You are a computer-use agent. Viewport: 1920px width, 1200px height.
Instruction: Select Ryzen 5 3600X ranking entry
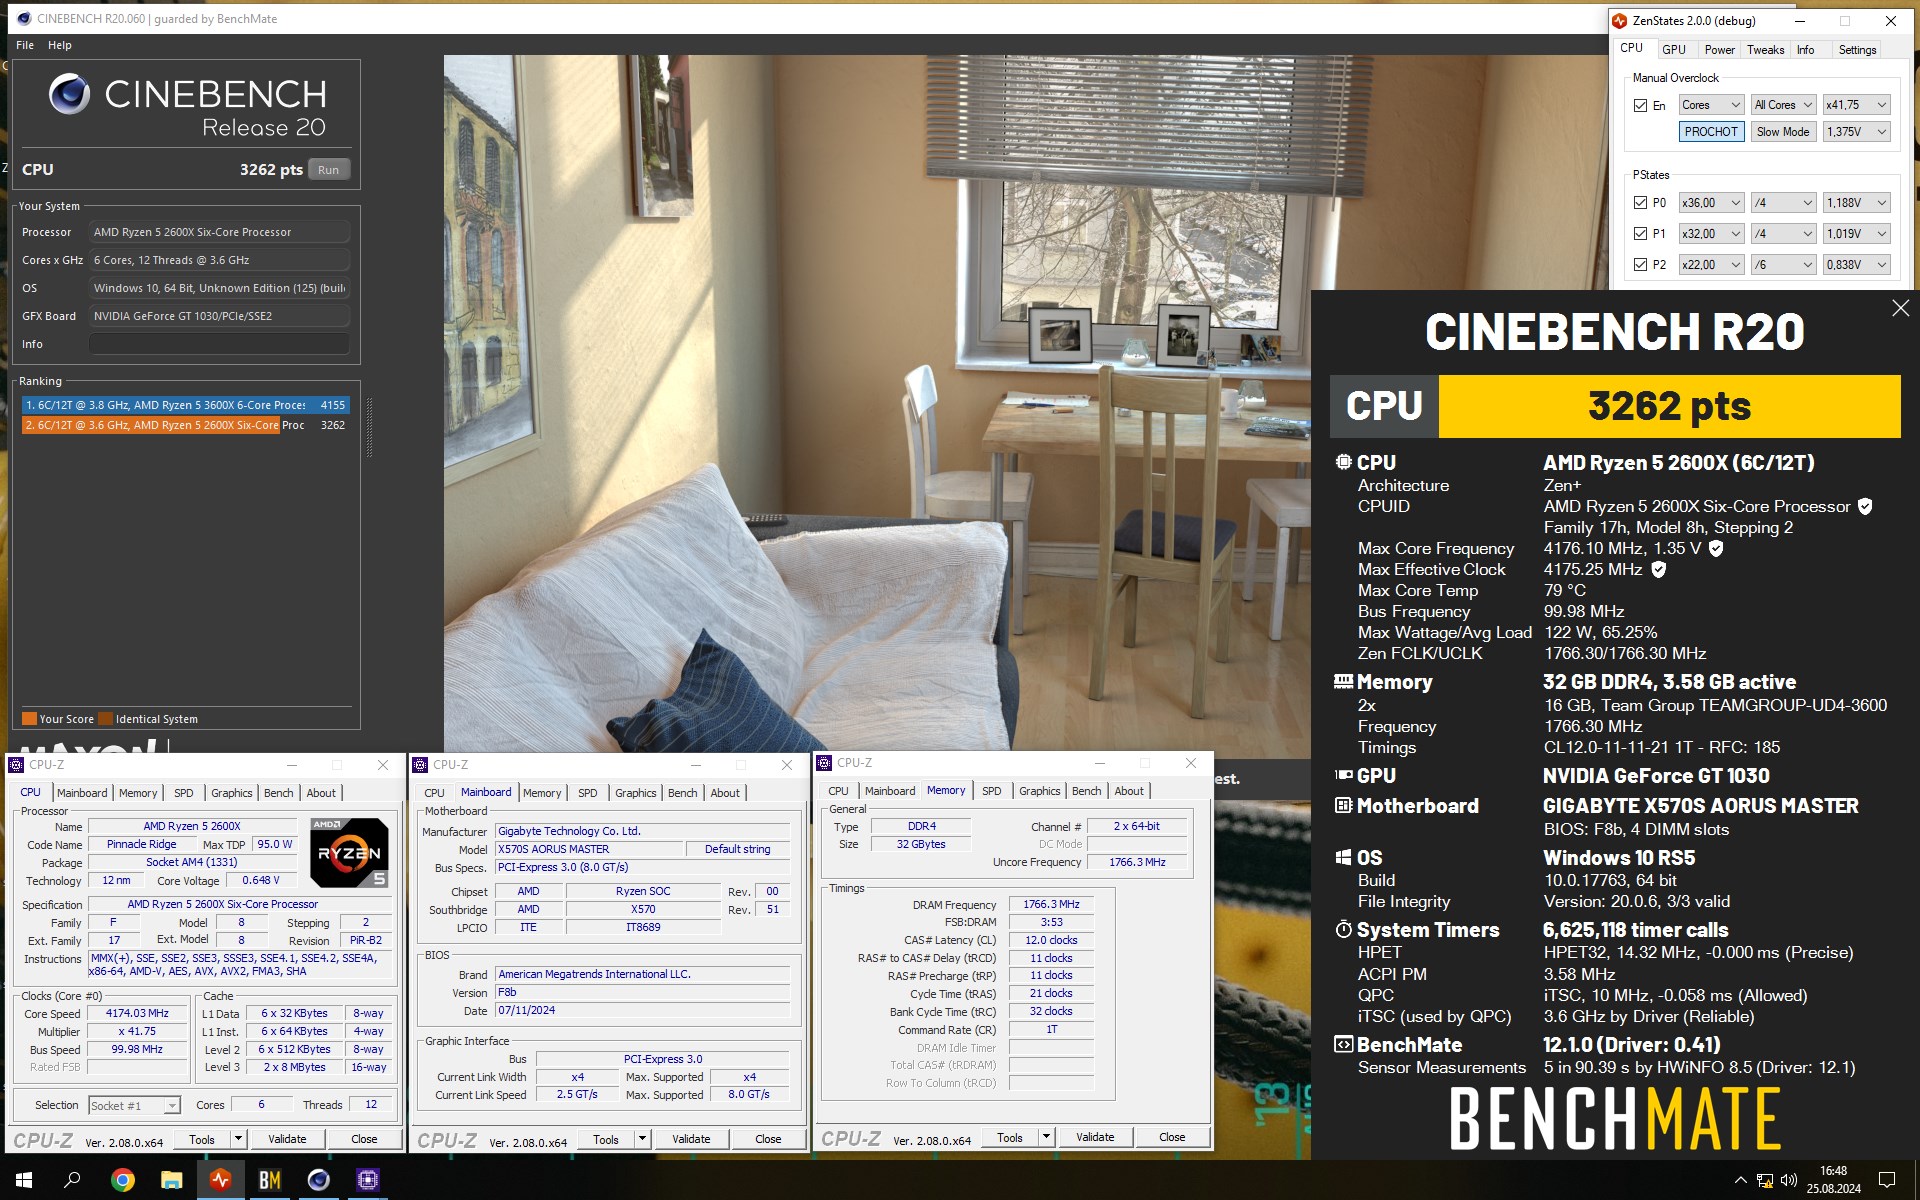click(185, 405)
